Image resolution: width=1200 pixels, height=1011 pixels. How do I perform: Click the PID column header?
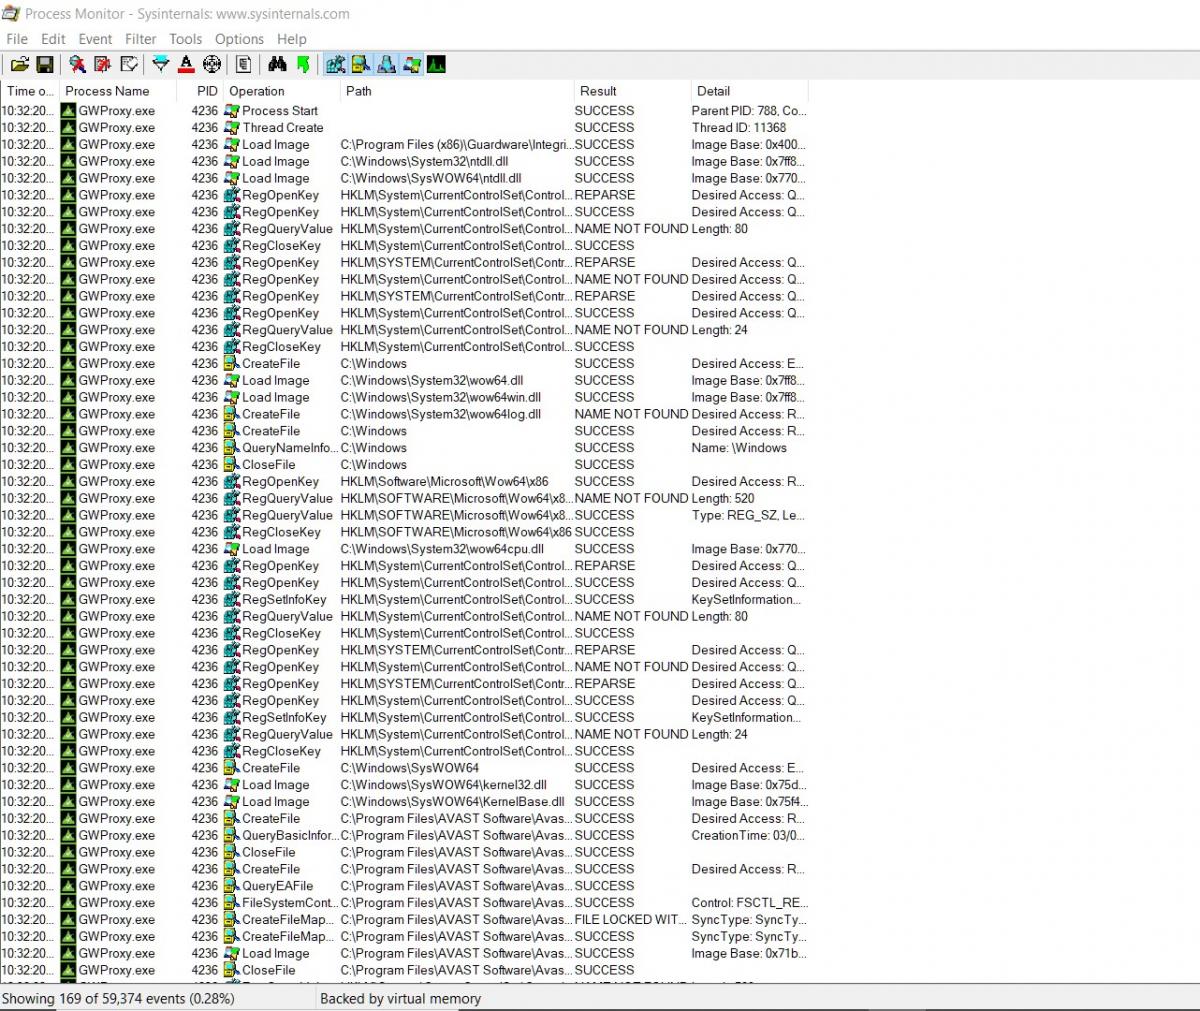coord(200,91)
